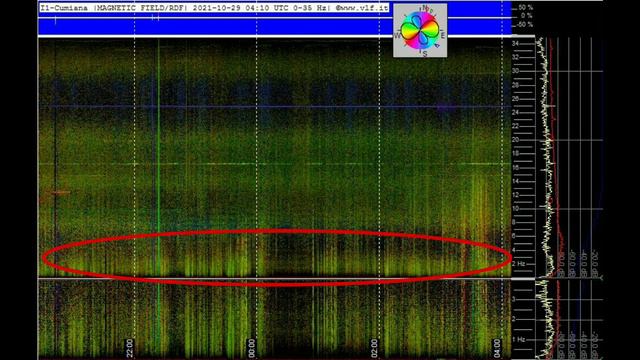Image resolution: width=640 pixels, height=360 pixels.
Task: Click the 30 frequency scale label
Action: tap(516, 71)
